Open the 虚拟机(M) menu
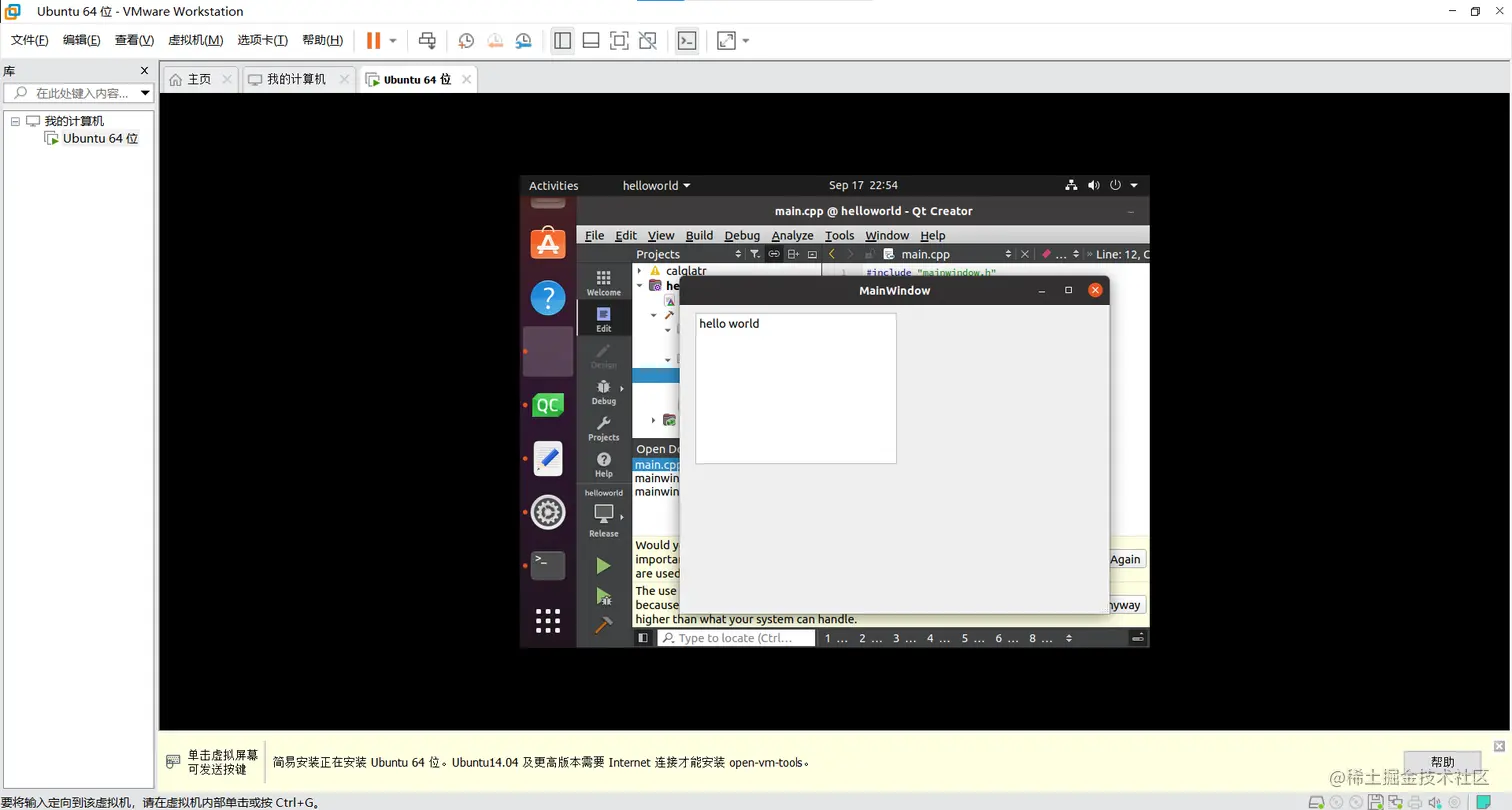The height and width of the screenshot is (810, 1512). pos(195,40)
